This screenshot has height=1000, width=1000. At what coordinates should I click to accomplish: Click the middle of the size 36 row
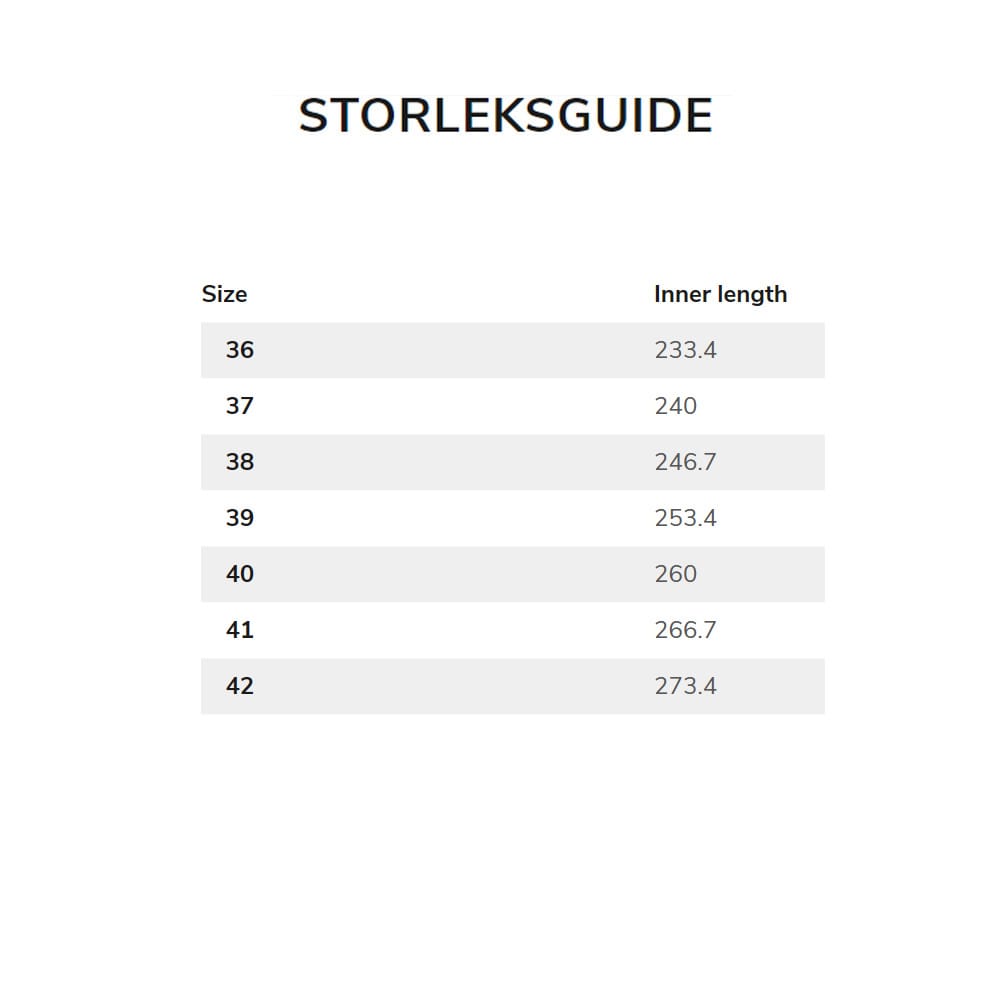click(x=512, y=350)
